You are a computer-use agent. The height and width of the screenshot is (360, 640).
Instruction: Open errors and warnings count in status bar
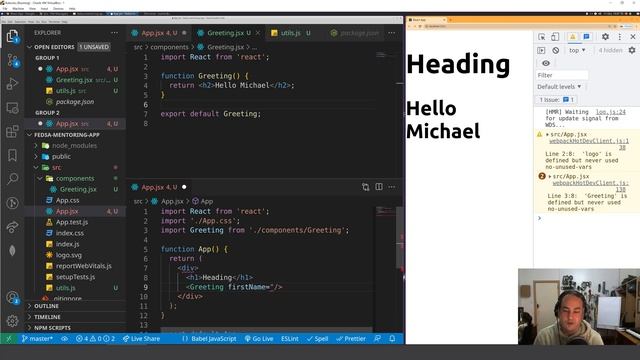(x=96, y=338)
